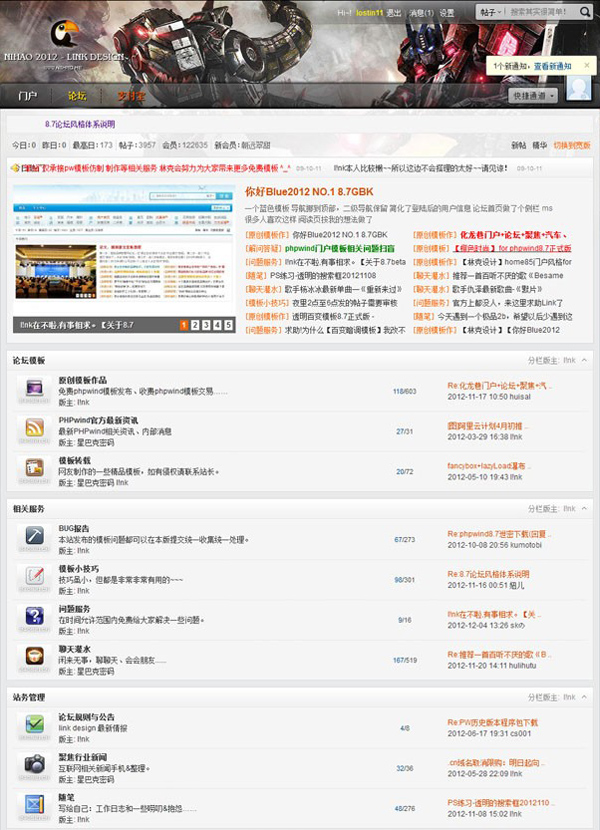Open 模板转载 forum title

pos(74,461)
